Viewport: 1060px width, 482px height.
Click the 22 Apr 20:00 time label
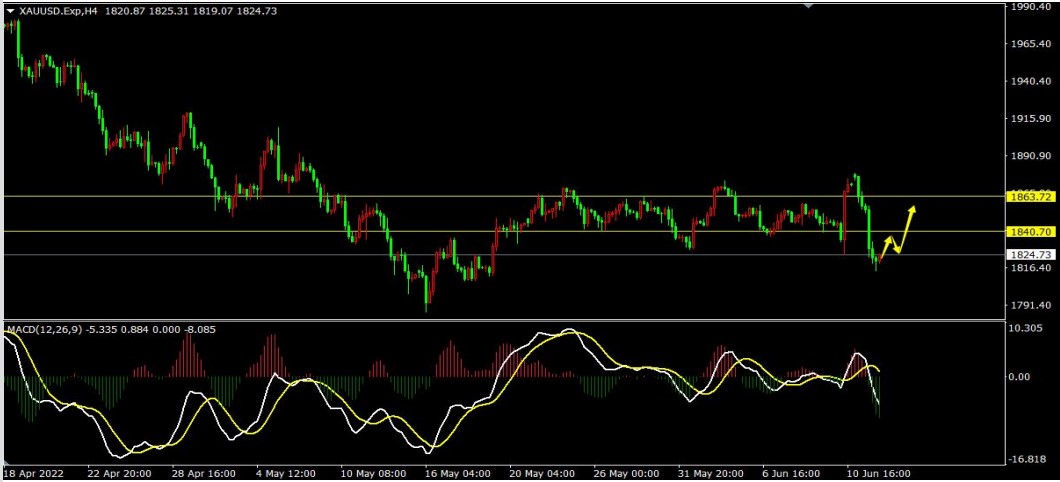pos(118,474)
